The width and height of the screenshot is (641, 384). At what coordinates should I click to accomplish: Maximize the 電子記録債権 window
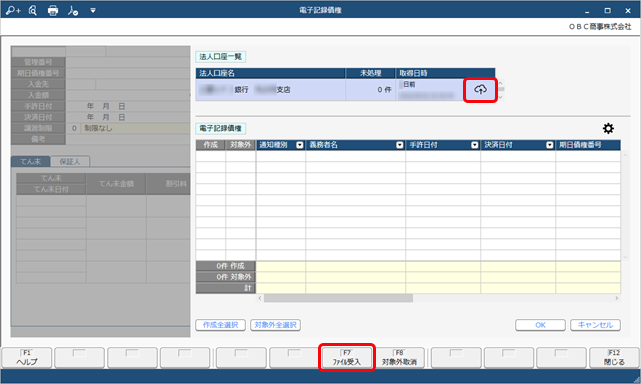(x=607, y=11)
